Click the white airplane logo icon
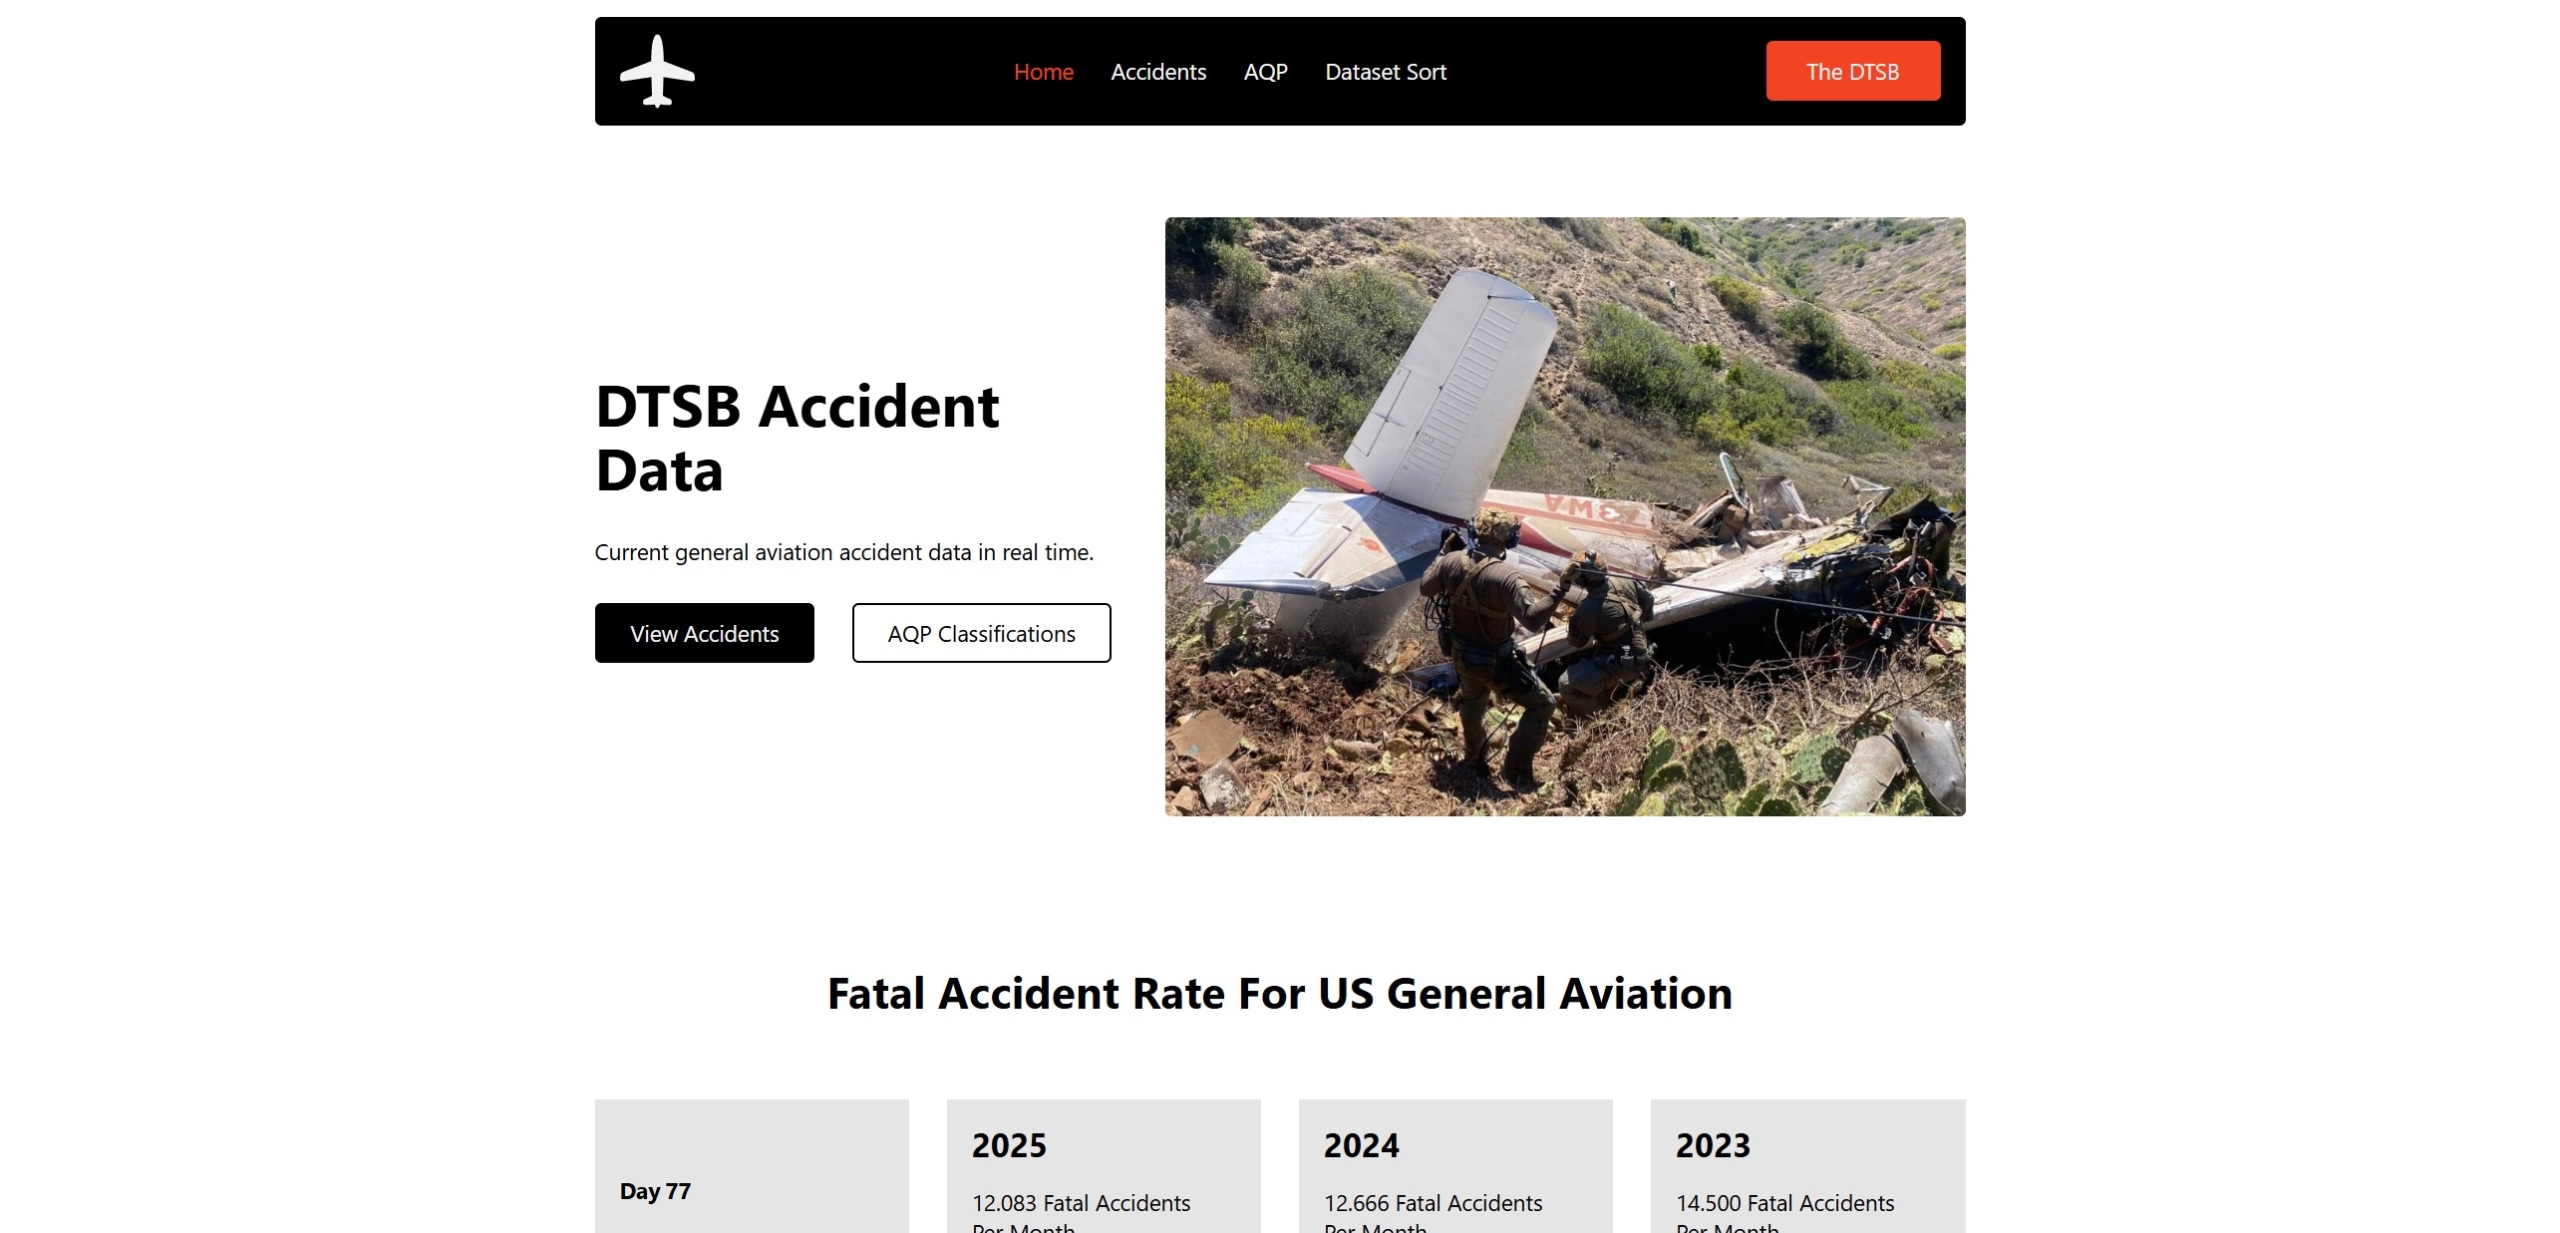Viewport: 2560px width, 1233px height. click(x=657, y=71)
